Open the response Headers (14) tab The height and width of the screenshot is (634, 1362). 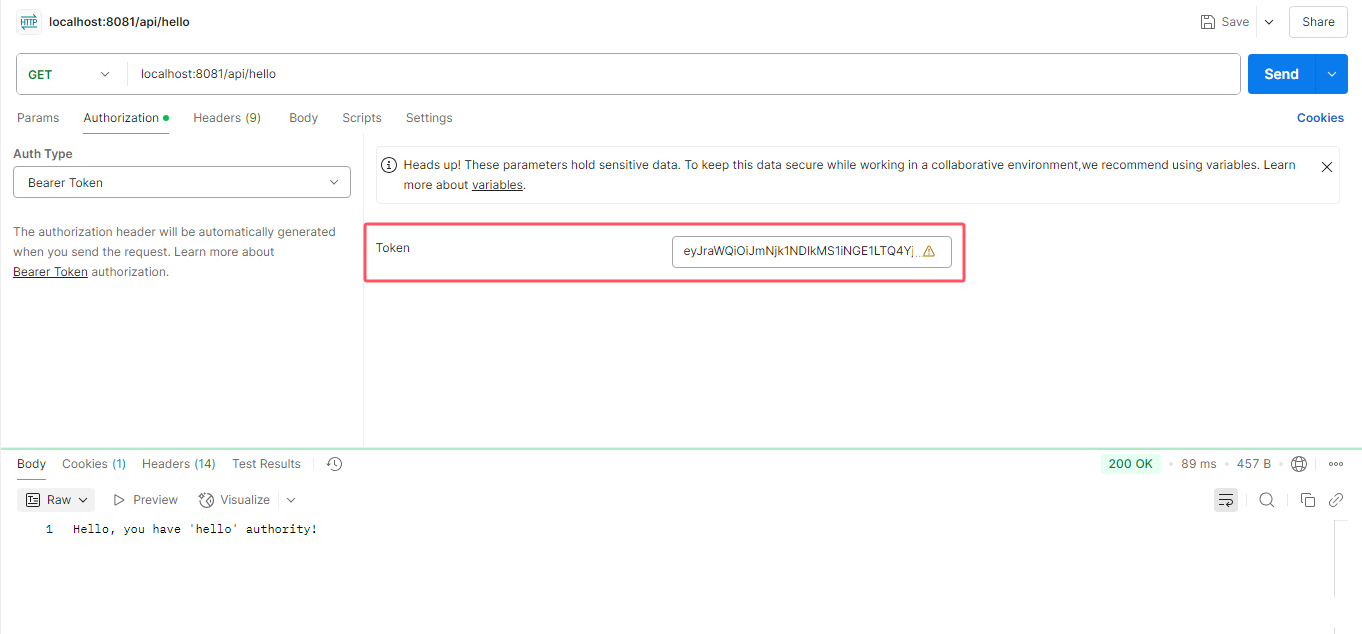click(179, 464)
